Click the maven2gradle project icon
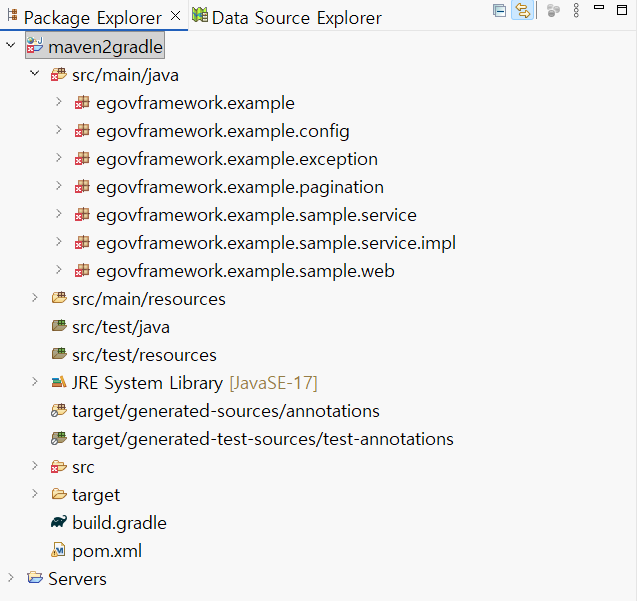 point(35,47)
